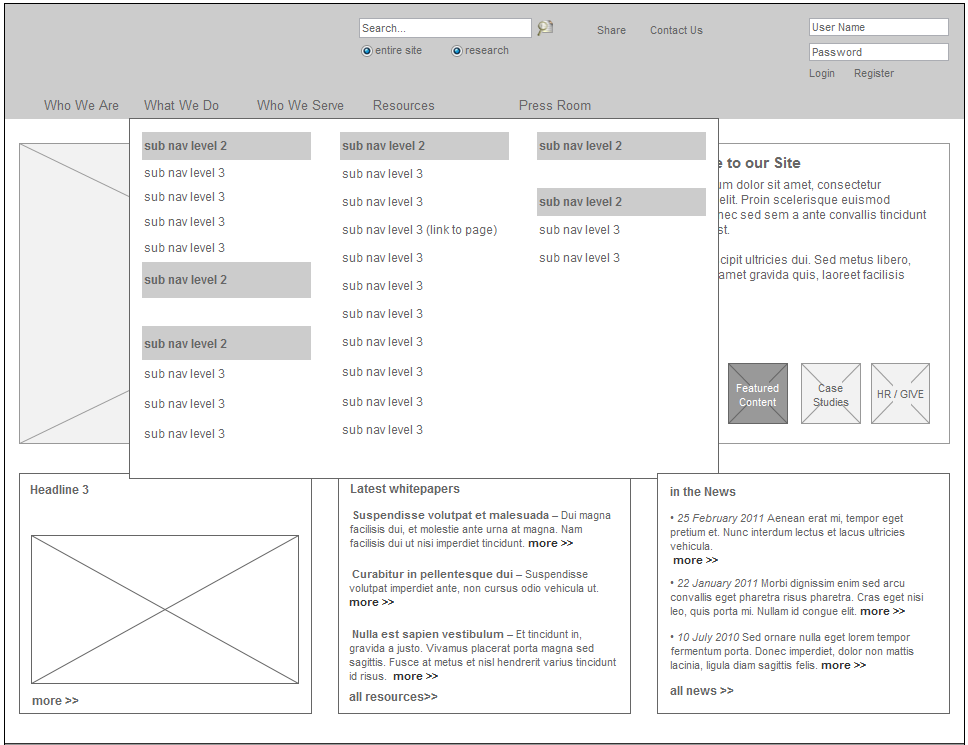Viewport: 968px width, 745px height.
Task: Open 'more >>' for Nulla est sapien whitepaper
Action: coord(415,676)
